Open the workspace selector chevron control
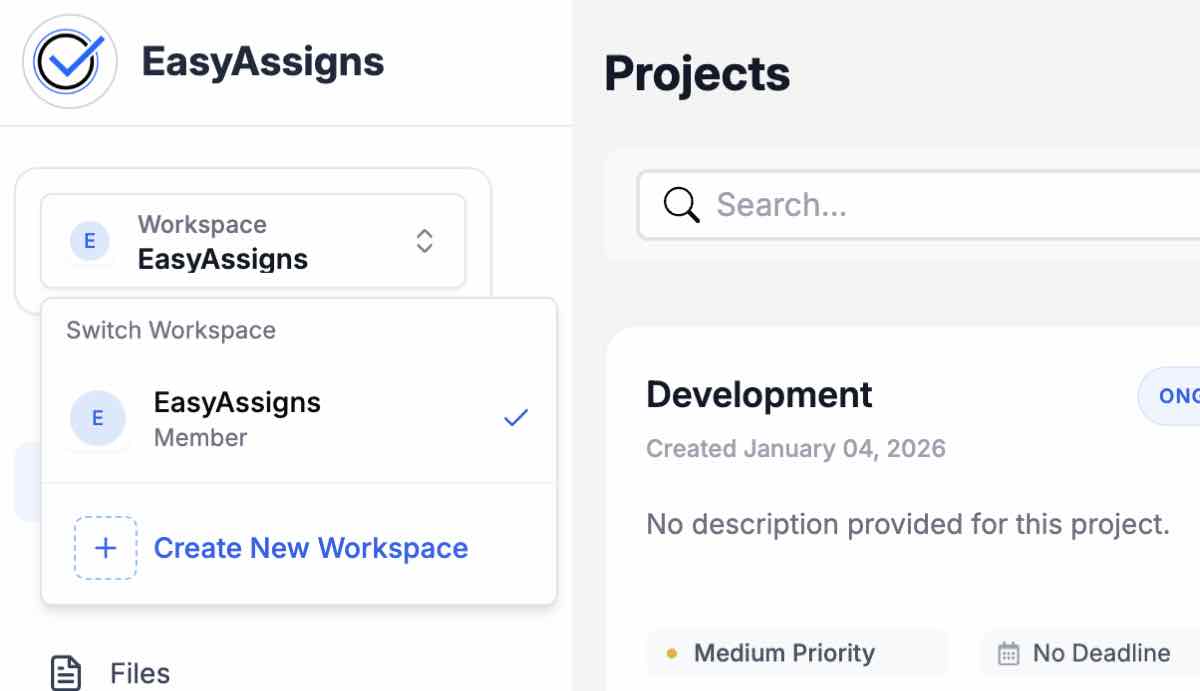 [x=424, y=241]
